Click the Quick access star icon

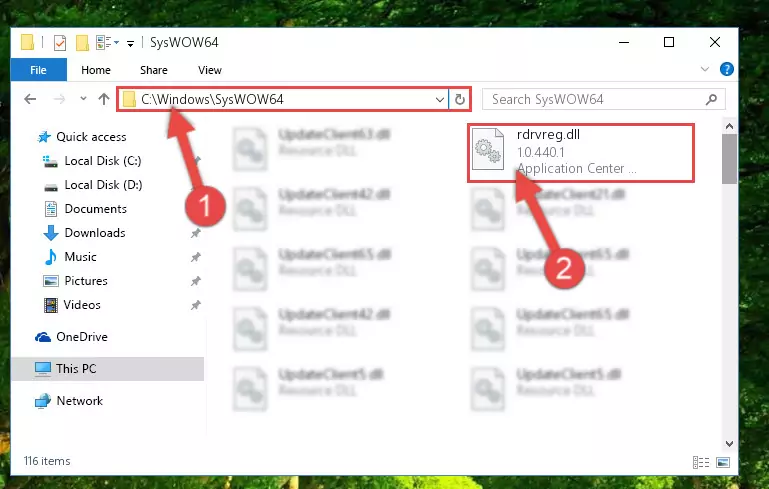click(44, 137)
